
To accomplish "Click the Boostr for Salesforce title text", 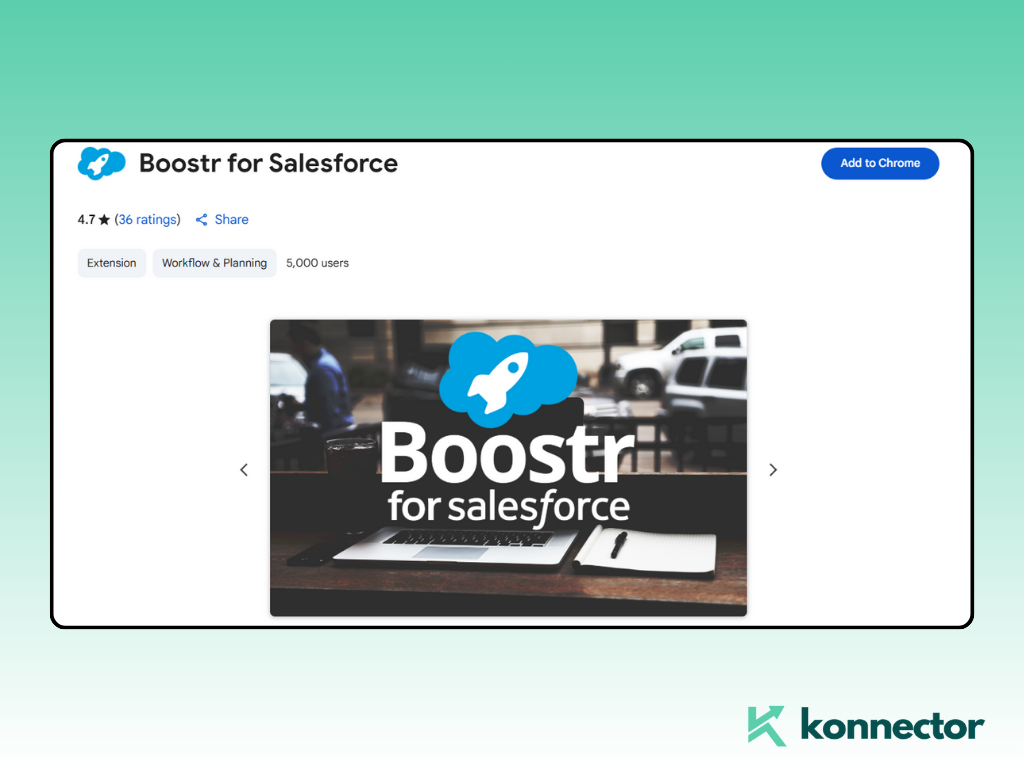I will [268, 163].
